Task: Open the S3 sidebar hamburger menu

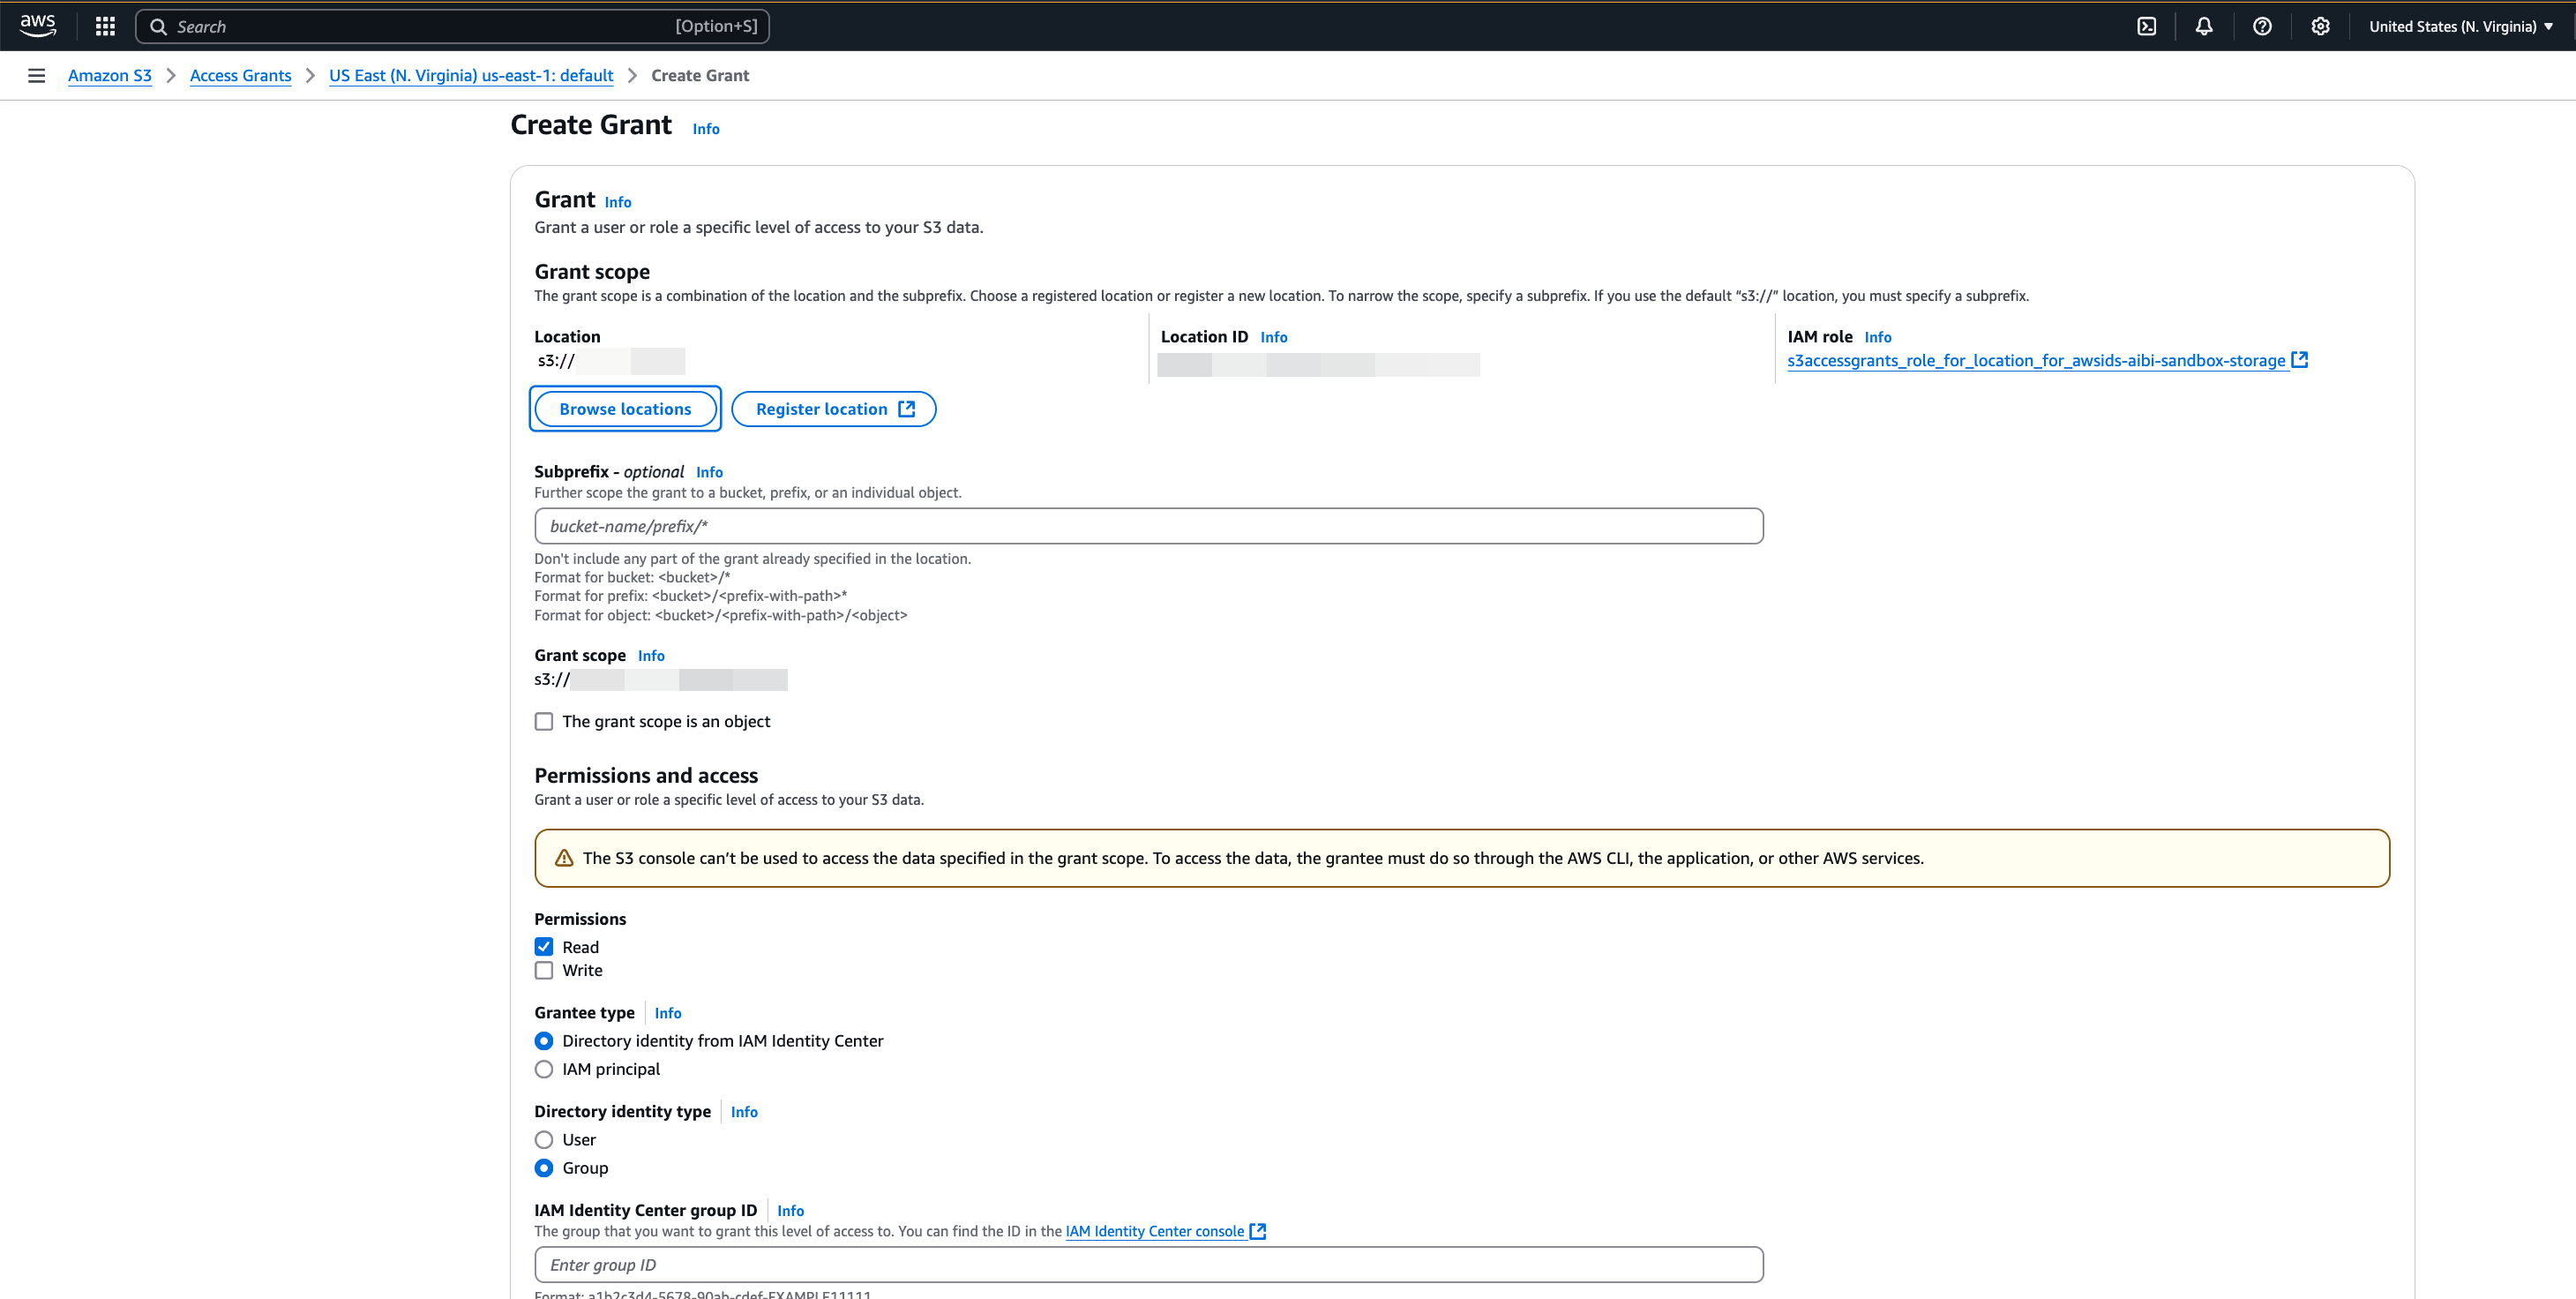Action: 37,75
